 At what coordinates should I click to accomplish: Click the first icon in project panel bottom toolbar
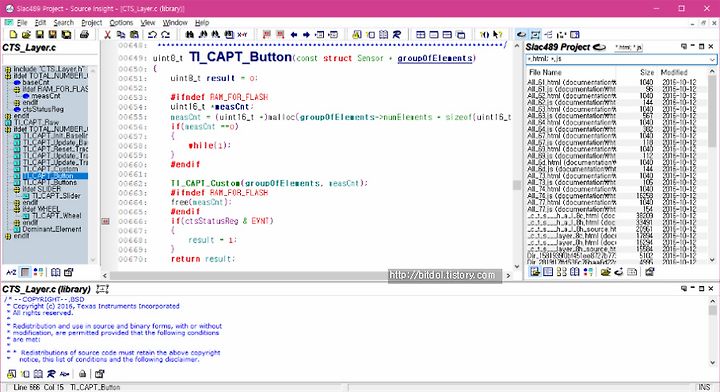click(x=535, y=272)
